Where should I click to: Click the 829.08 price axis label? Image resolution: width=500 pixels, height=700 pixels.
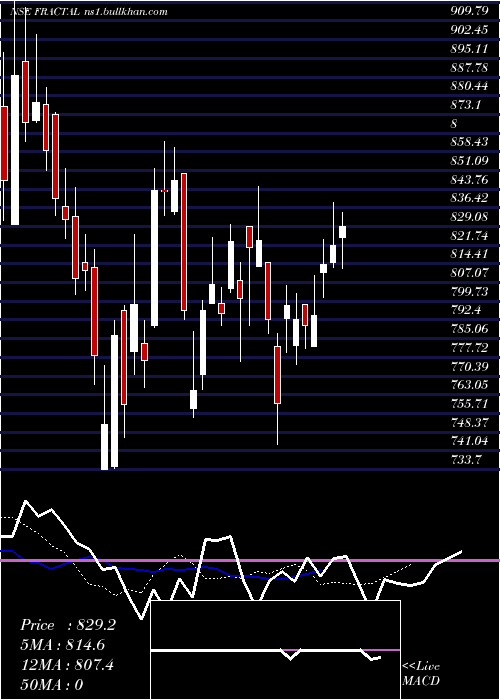[469, 217]
